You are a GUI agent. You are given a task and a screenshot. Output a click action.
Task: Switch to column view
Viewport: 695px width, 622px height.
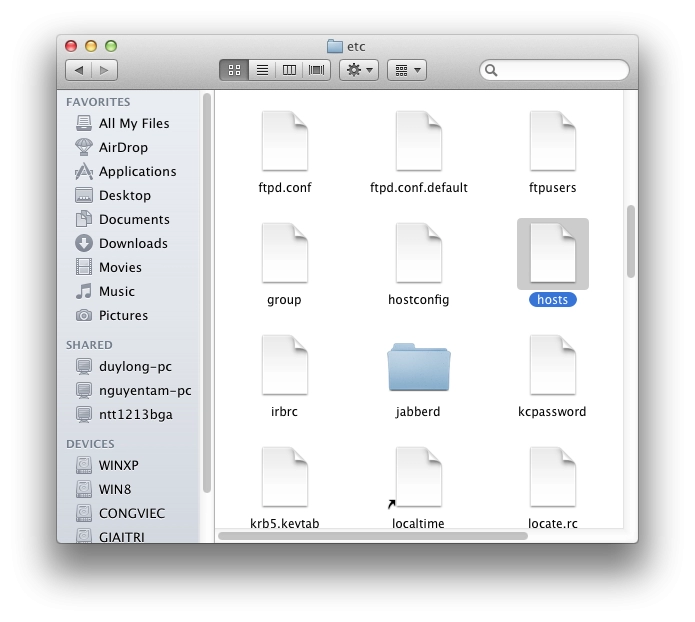point(289,70)
